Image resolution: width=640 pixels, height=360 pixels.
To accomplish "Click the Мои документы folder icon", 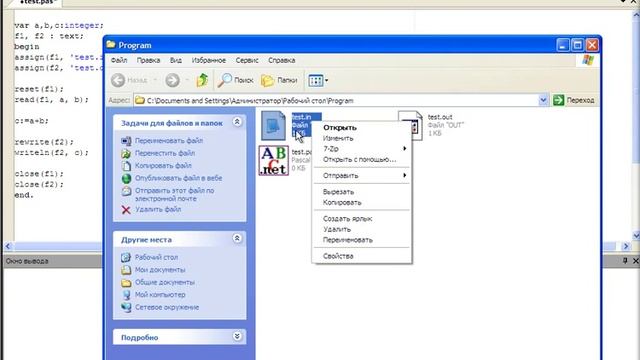I will click(x=126, y=270).
